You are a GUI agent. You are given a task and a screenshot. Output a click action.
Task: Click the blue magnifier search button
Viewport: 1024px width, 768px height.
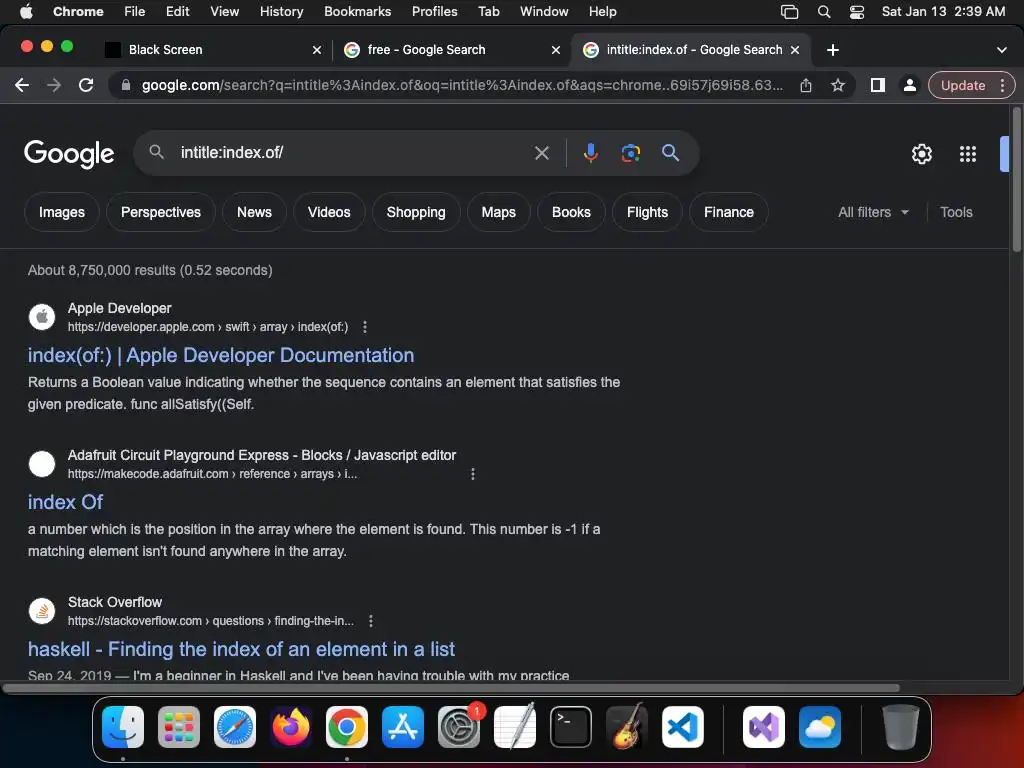coord(670,153)
